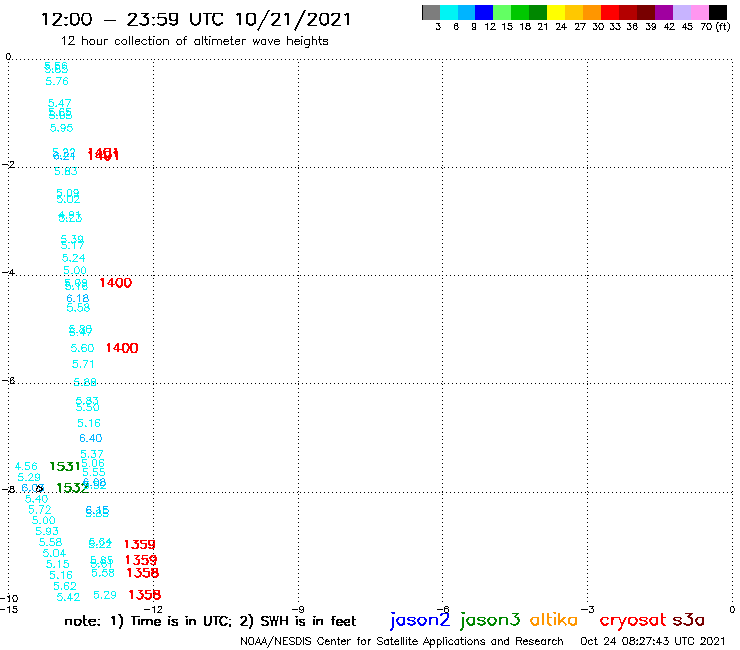Click the wave height value 5.40
Screen dimensions: 740x650
[36, 499]
